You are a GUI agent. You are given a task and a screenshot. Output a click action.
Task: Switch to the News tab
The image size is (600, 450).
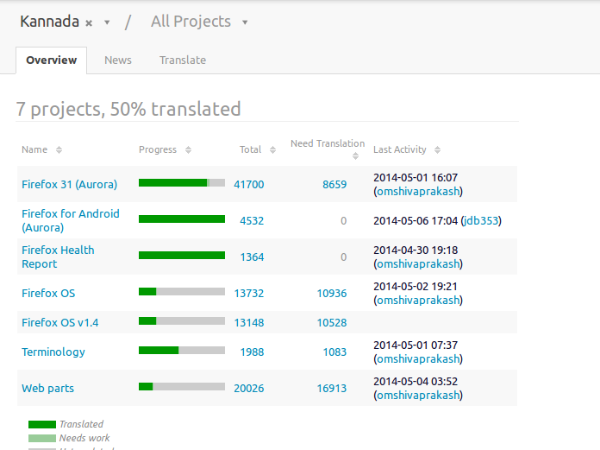click(x=118, y=60)
